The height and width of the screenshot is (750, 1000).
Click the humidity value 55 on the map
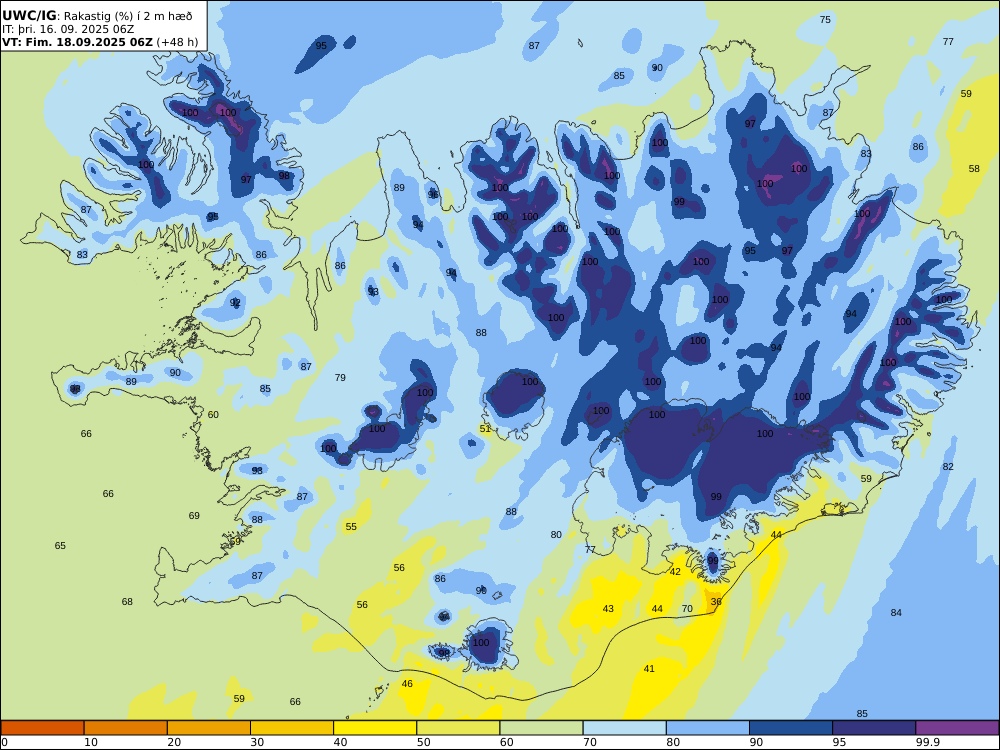point(351,527)
